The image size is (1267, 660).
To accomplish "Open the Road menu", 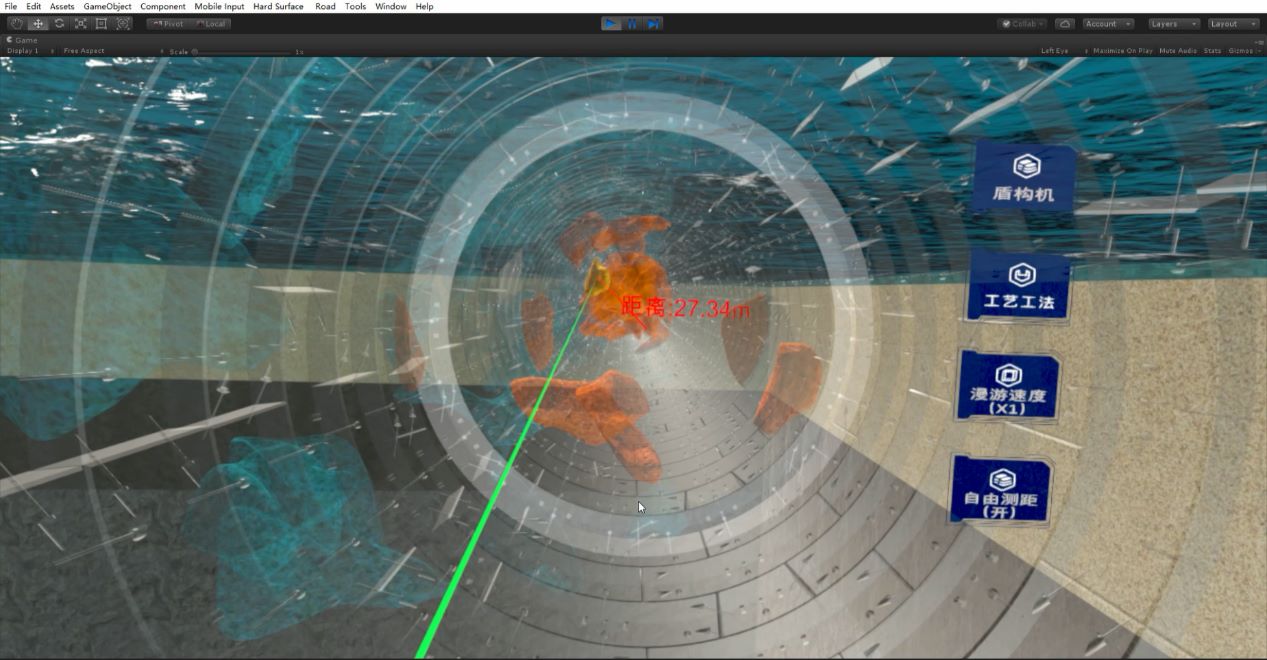I will click(x=325, y=6).
